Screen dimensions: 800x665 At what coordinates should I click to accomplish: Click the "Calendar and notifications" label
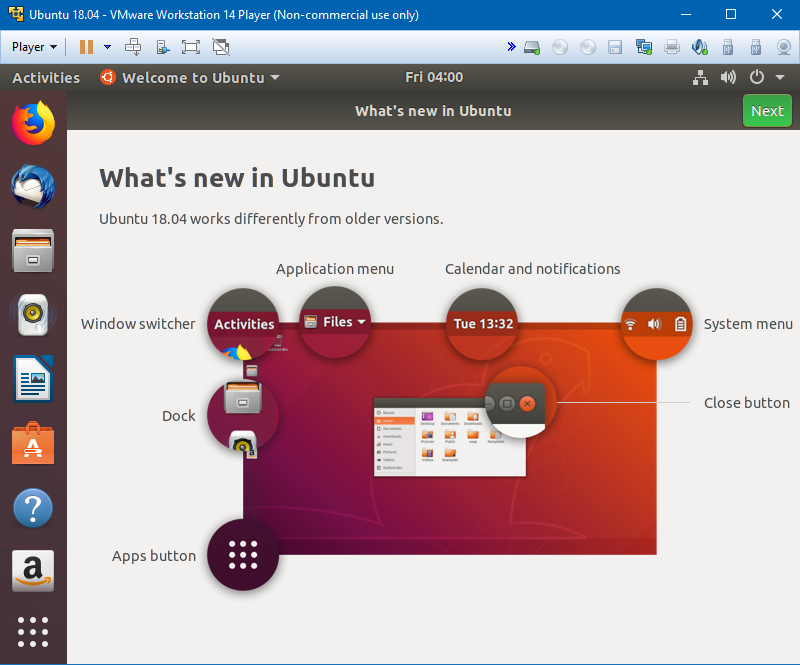tap(533, 269)
